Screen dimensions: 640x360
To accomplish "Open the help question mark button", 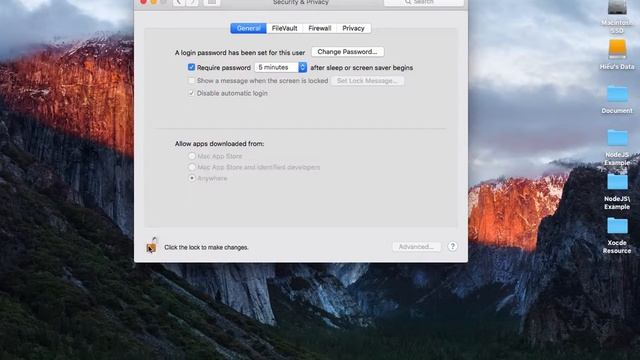I will 452,247.
